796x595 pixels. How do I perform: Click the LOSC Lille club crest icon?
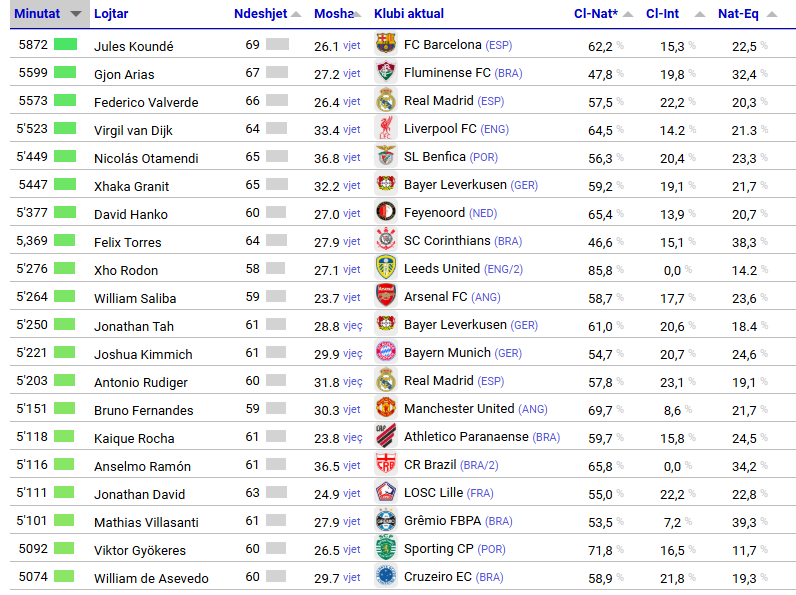click(386, 492)
